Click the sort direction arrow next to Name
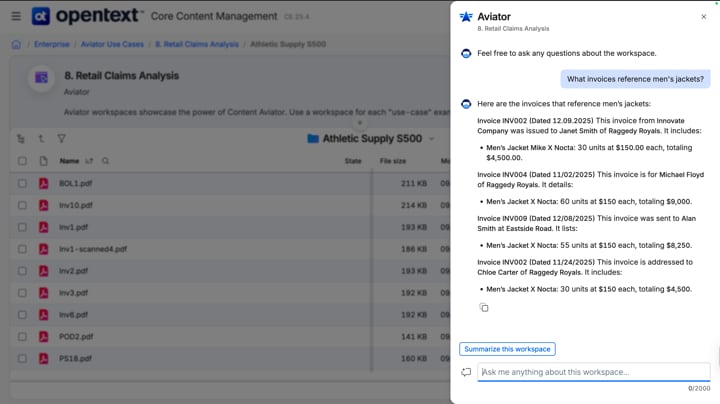The width and height of the screenshot is (720, 404). 89,161
